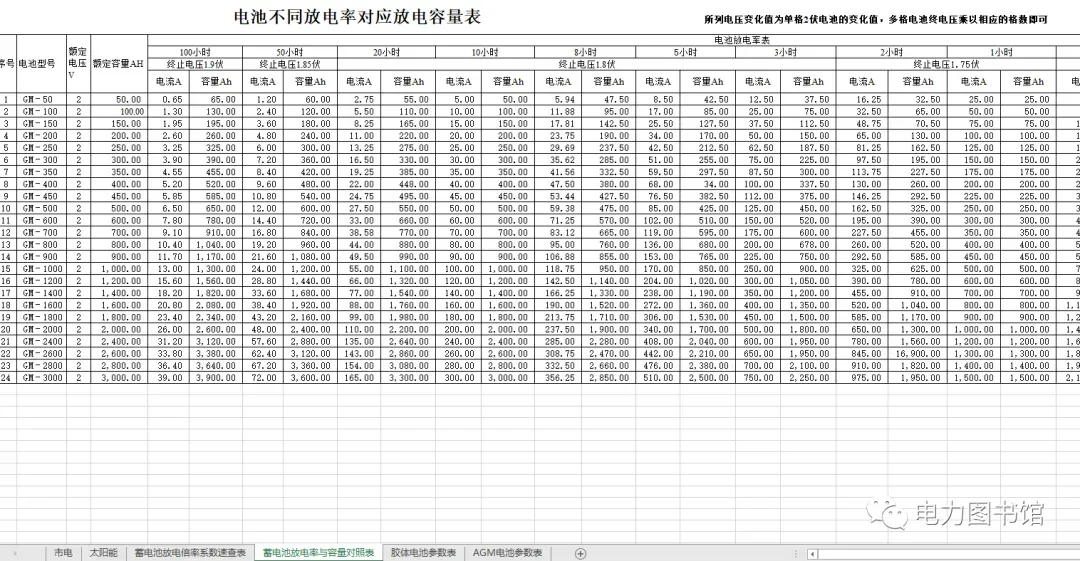Select the 3,900.00 capacity cell
The height and width of the screenshot is (561, 1080).
tap(216, 378)
